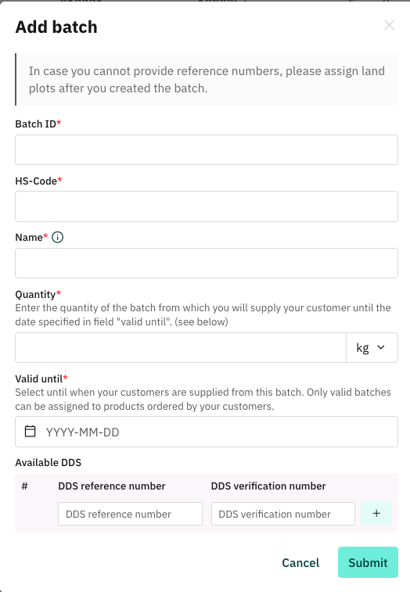This screenshot has height=592, width=410.
Task: Focus the Batch ID text field
Action: point(207,150)
